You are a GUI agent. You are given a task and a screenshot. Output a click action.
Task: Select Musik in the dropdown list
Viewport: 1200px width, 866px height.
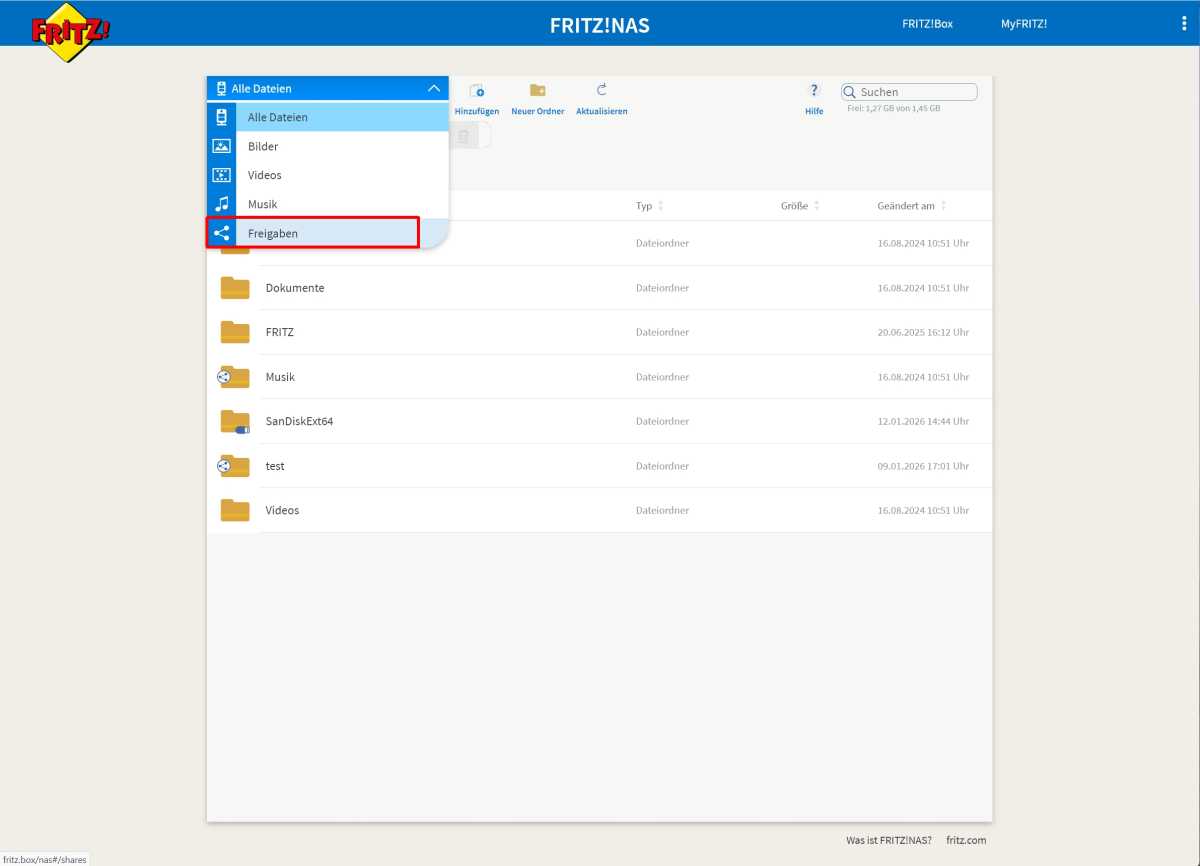328,204
